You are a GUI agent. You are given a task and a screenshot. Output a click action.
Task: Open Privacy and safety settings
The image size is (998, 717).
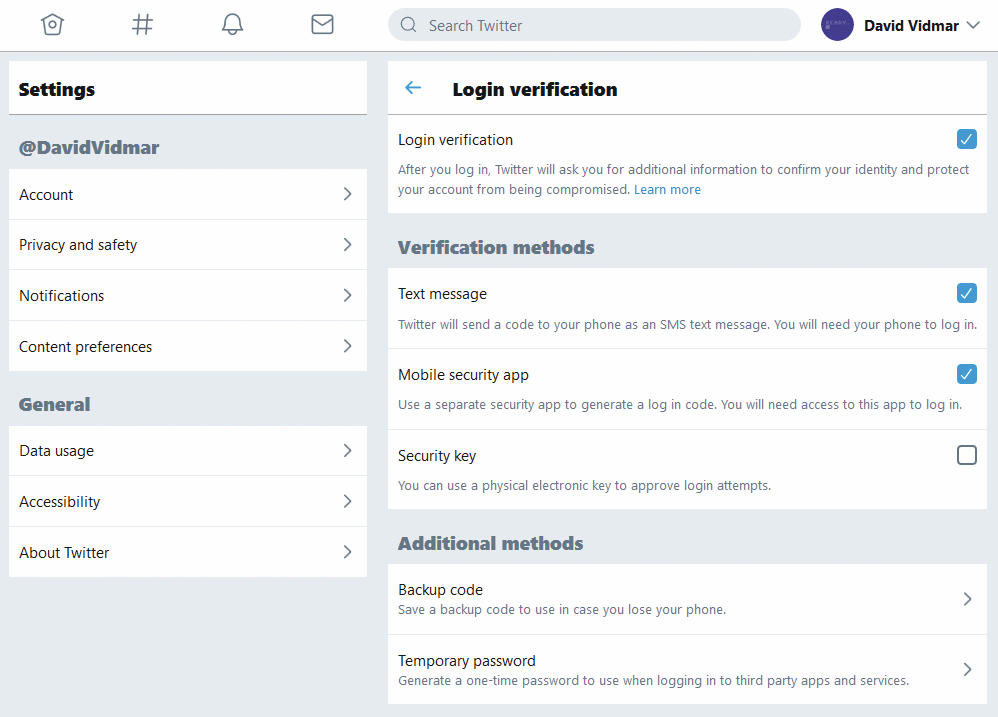pos(188,245)
